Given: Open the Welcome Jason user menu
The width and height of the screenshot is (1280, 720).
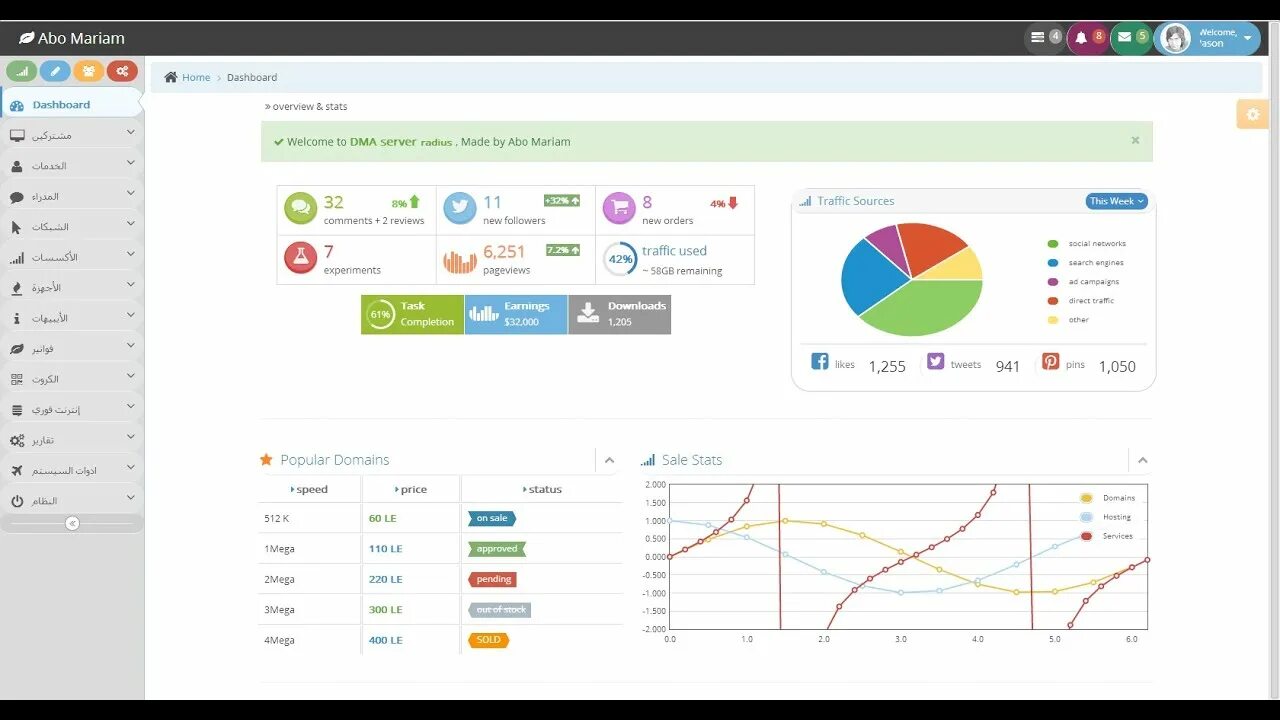Looking at the screenshot, I should point(1207,38).
